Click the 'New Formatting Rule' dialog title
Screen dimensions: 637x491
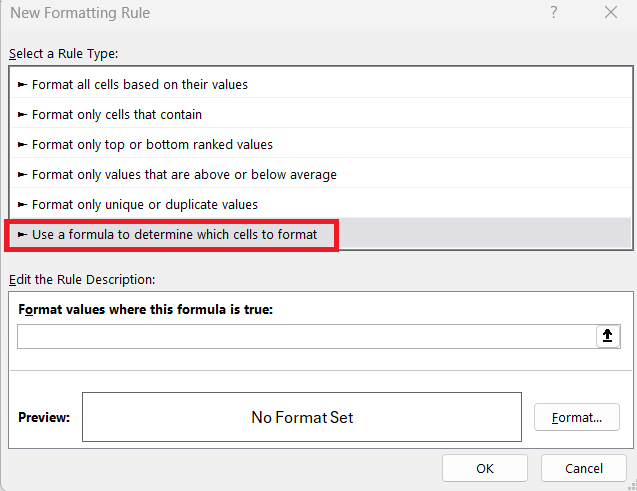point(80,13)
